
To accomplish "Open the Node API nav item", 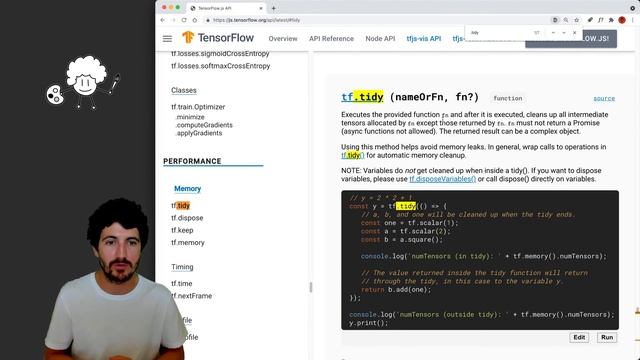I will click(x=380, y=39).
